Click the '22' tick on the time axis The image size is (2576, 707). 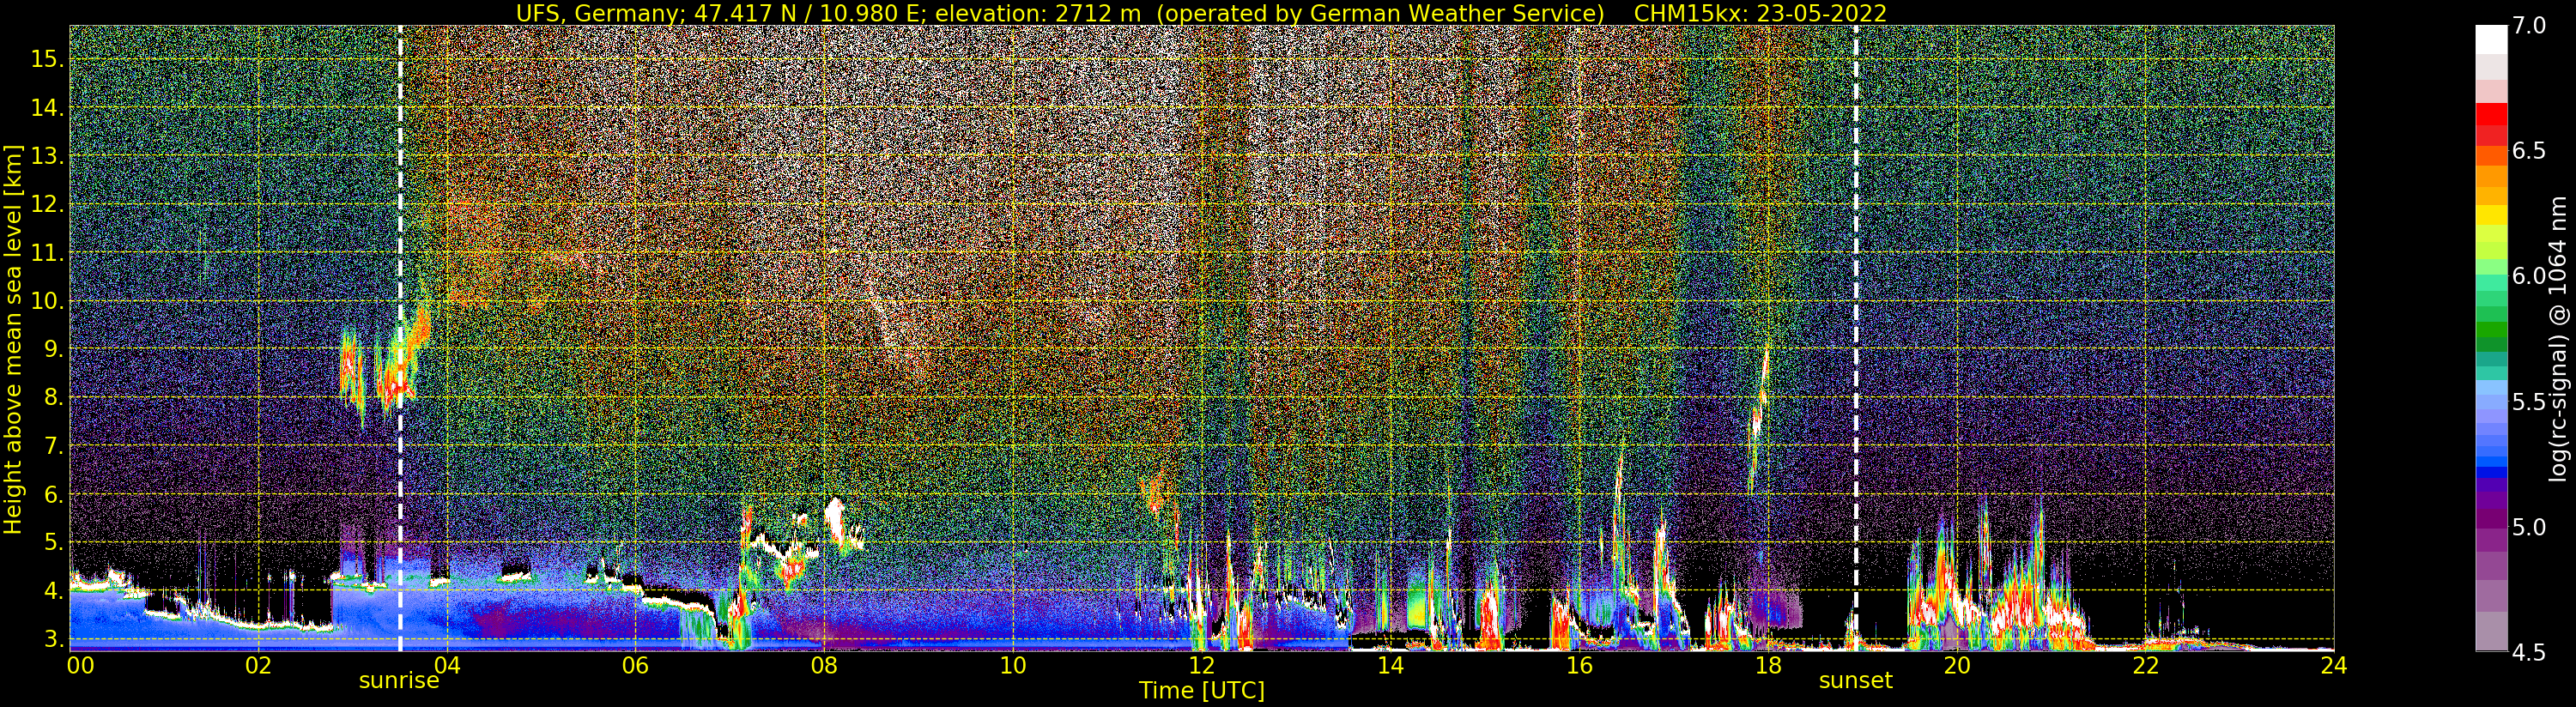click(x=2145, y=665)
